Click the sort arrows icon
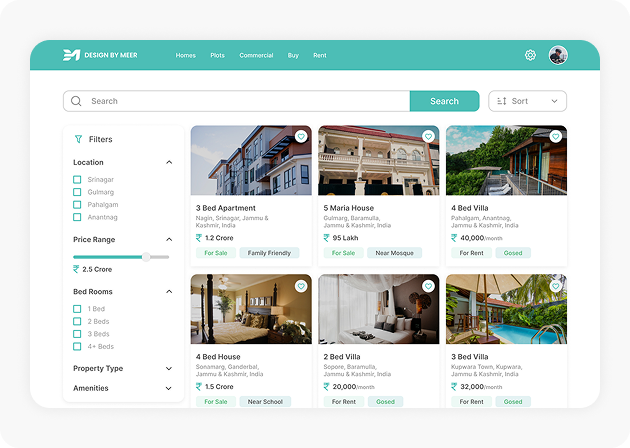This screenshot has width=630, height=448. point(501,101)
